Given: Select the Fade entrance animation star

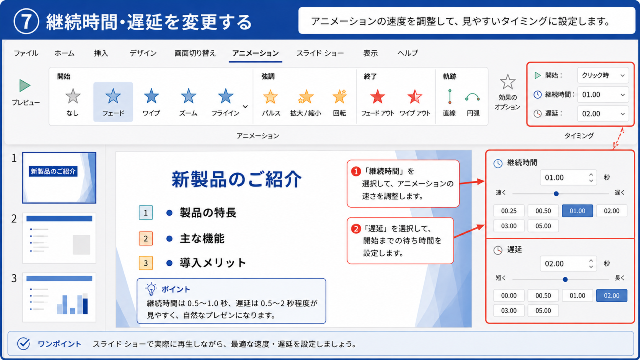Looking at the screenshot, I should (x=113, y=97).
